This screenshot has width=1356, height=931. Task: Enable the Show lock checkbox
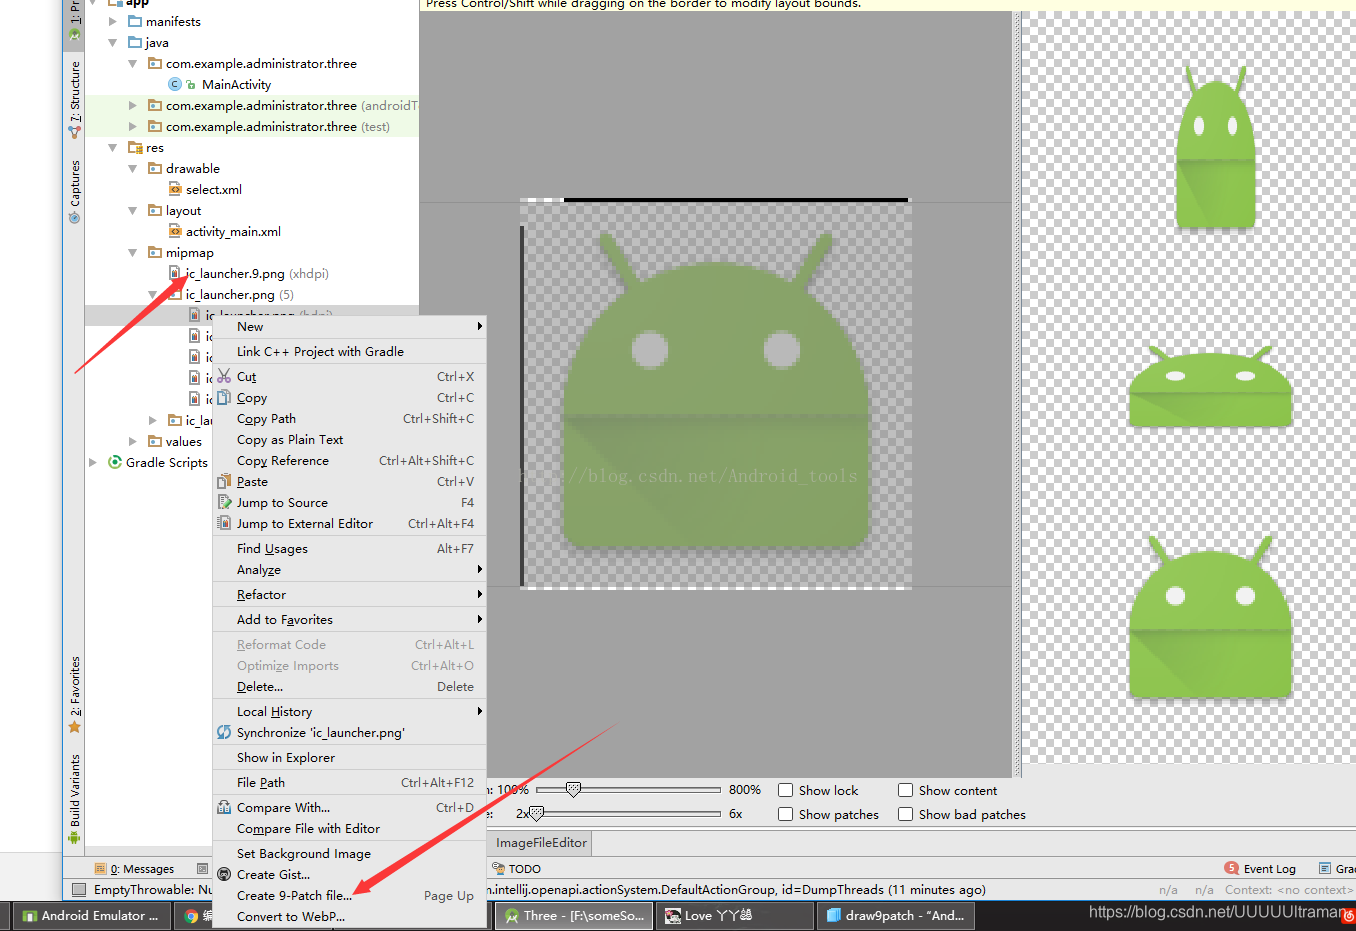(785, 790)
